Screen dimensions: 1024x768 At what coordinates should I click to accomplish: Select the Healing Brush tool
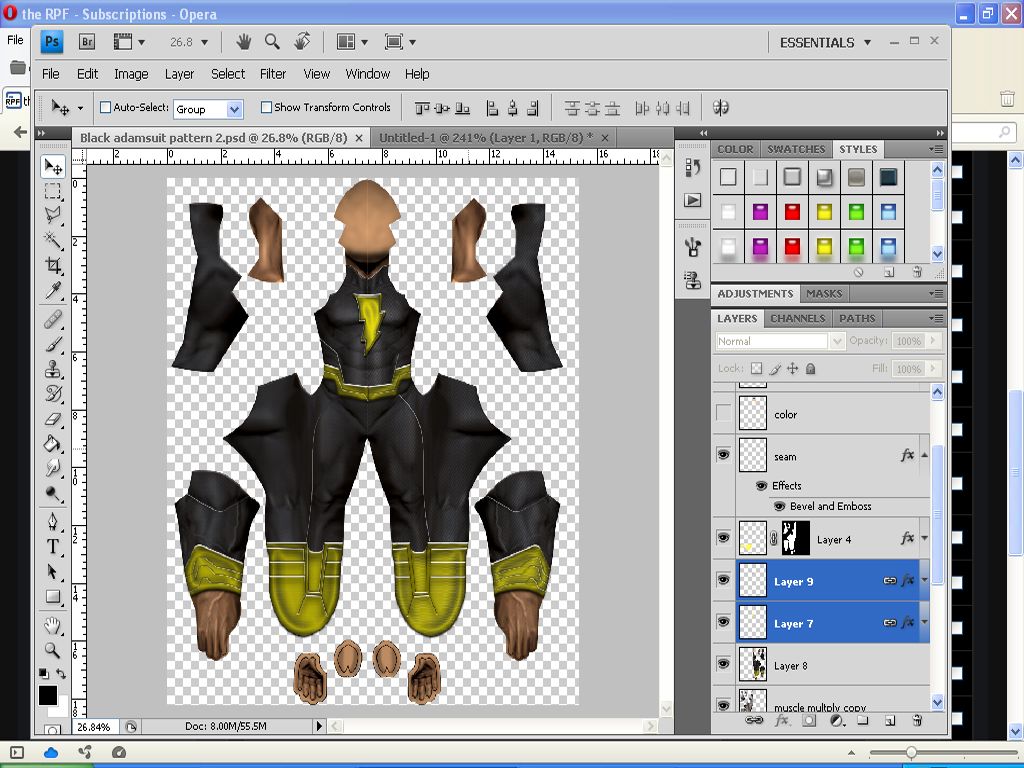[x=53, y=319]
